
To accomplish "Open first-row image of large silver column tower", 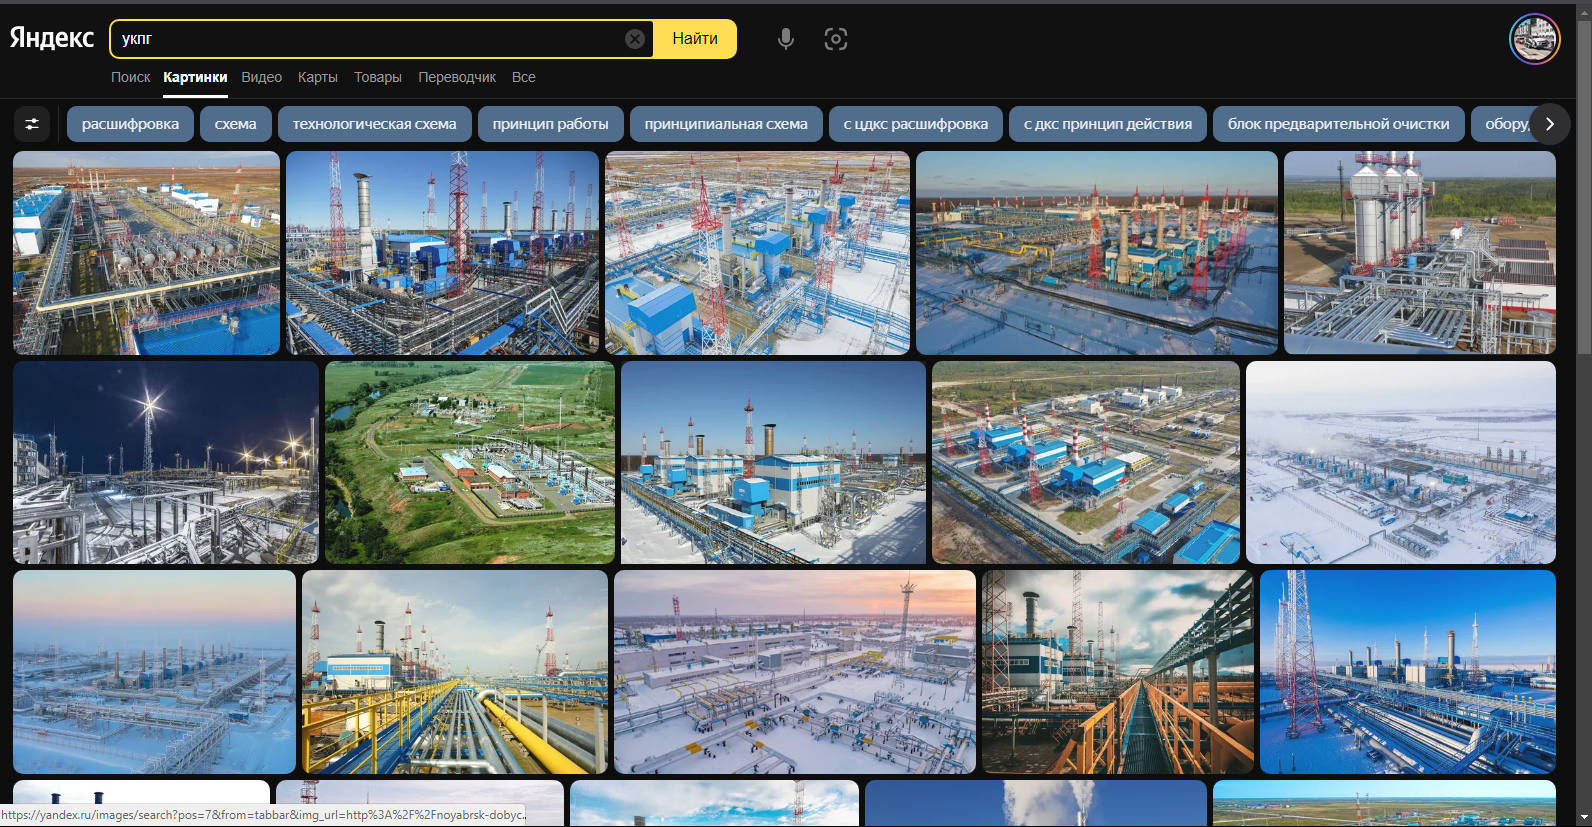I will (1420, 253).
